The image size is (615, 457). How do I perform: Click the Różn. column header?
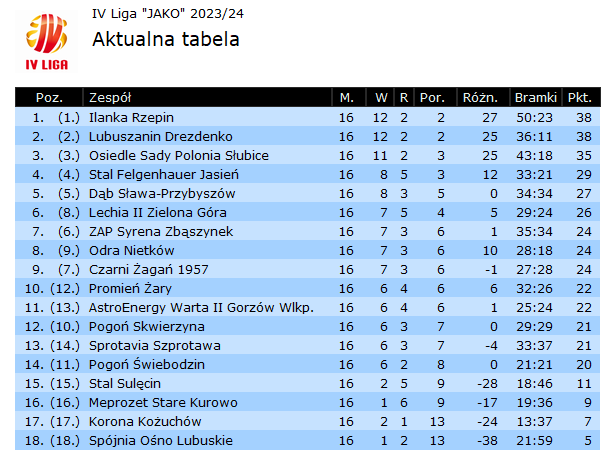pos(480,97)
